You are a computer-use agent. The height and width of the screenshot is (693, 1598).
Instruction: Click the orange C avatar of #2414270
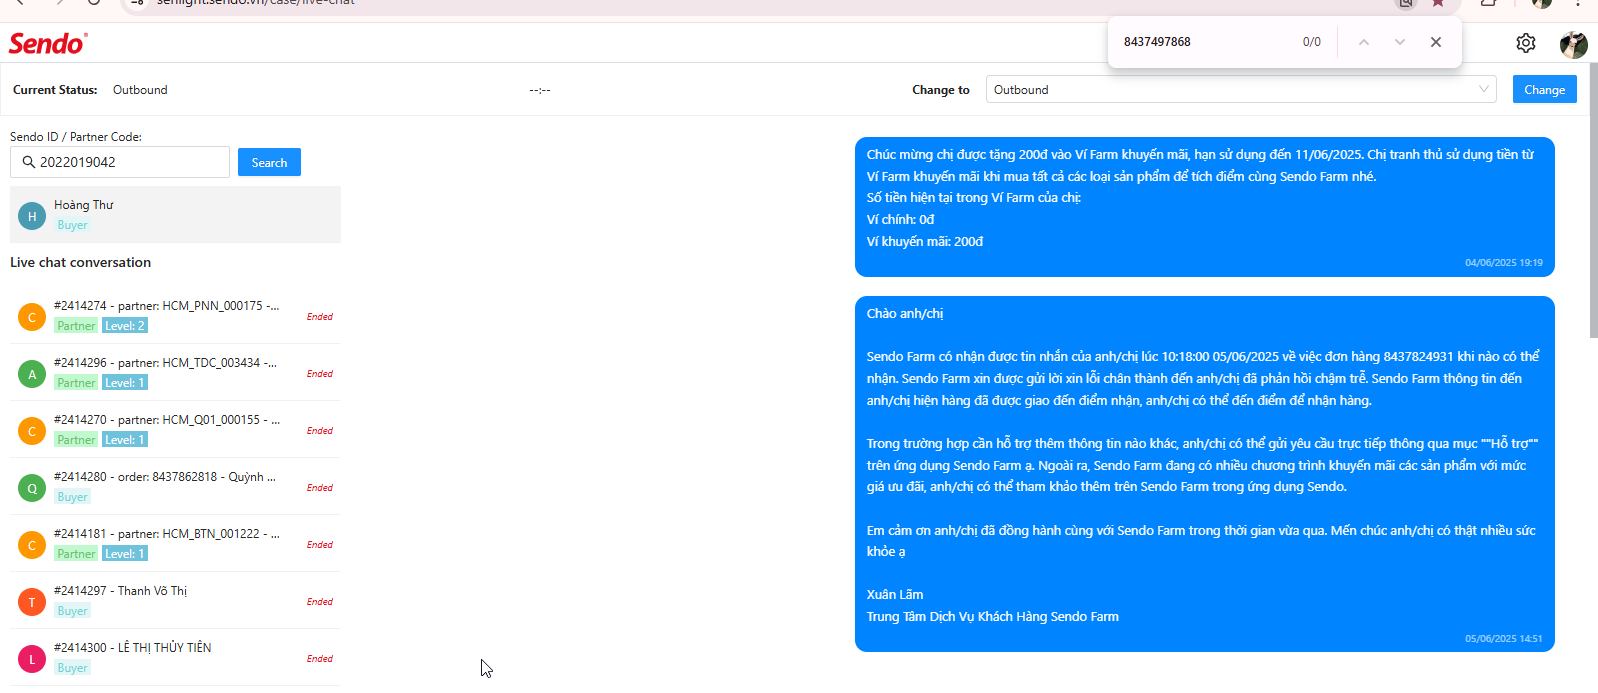click(x=32, y=431)
